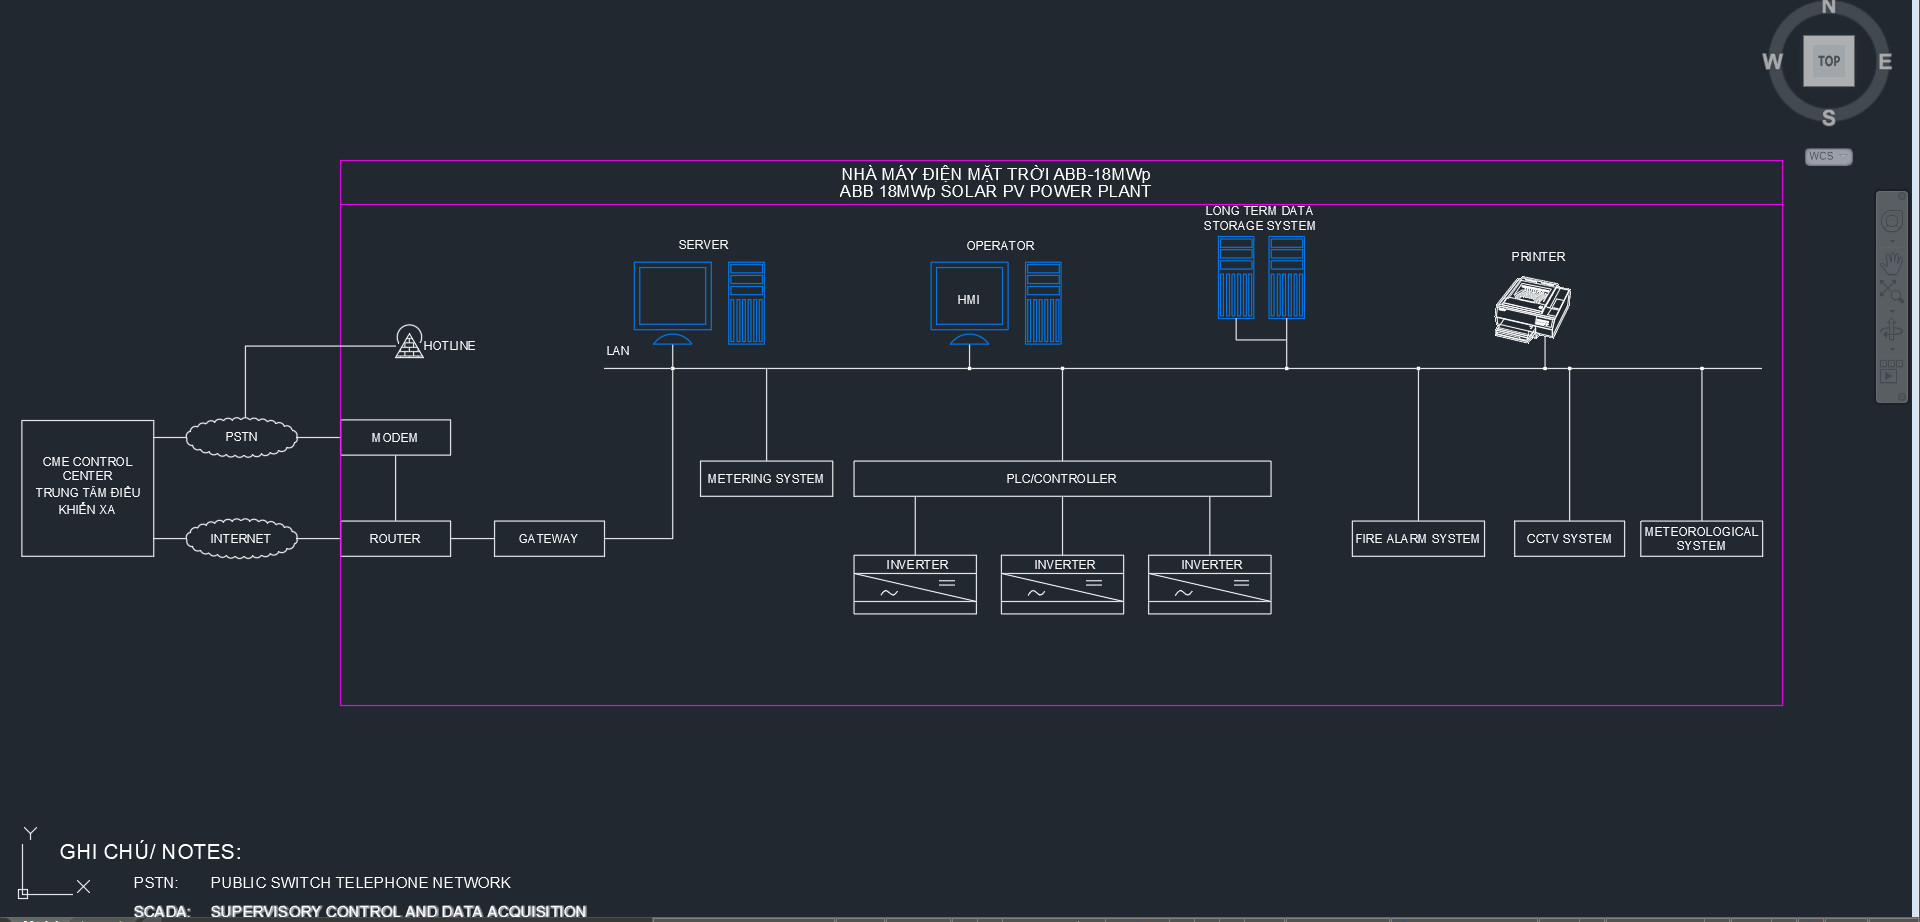Select the Orbit tool

[x=1891, y=331]
